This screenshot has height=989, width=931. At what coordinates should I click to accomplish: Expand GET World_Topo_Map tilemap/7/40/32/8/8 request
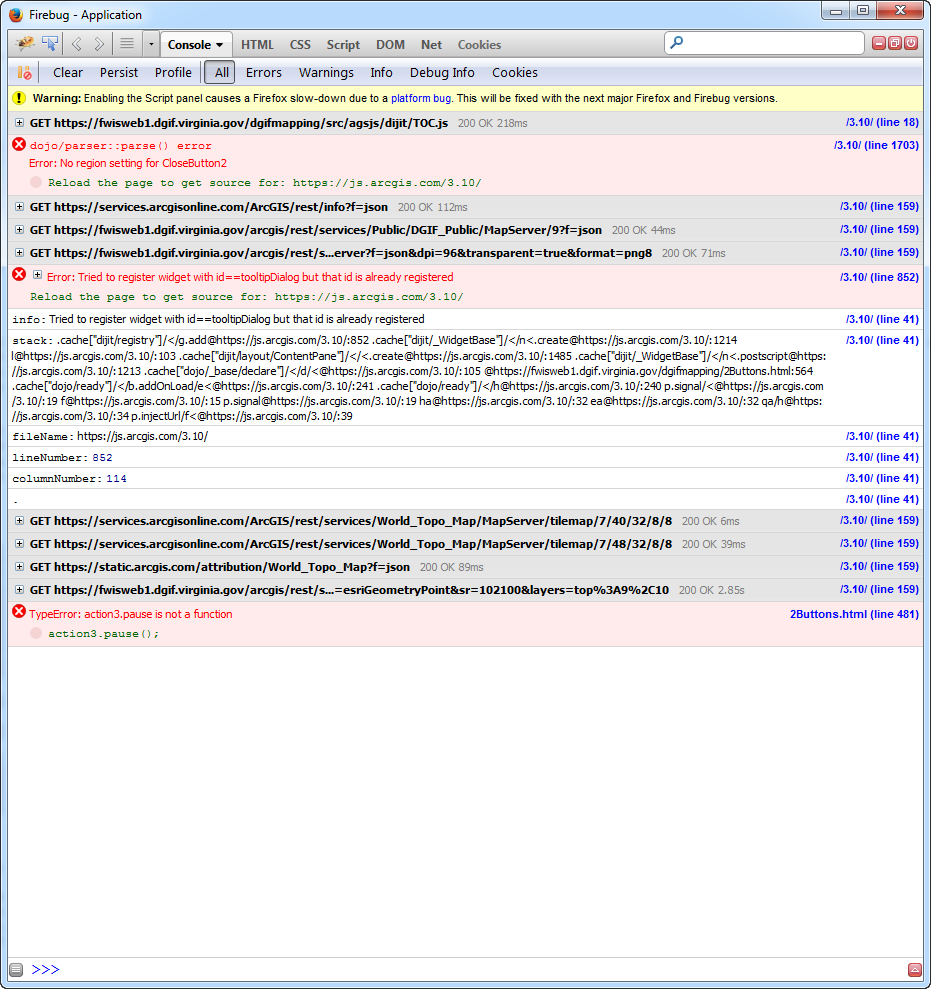click(20, 521)
